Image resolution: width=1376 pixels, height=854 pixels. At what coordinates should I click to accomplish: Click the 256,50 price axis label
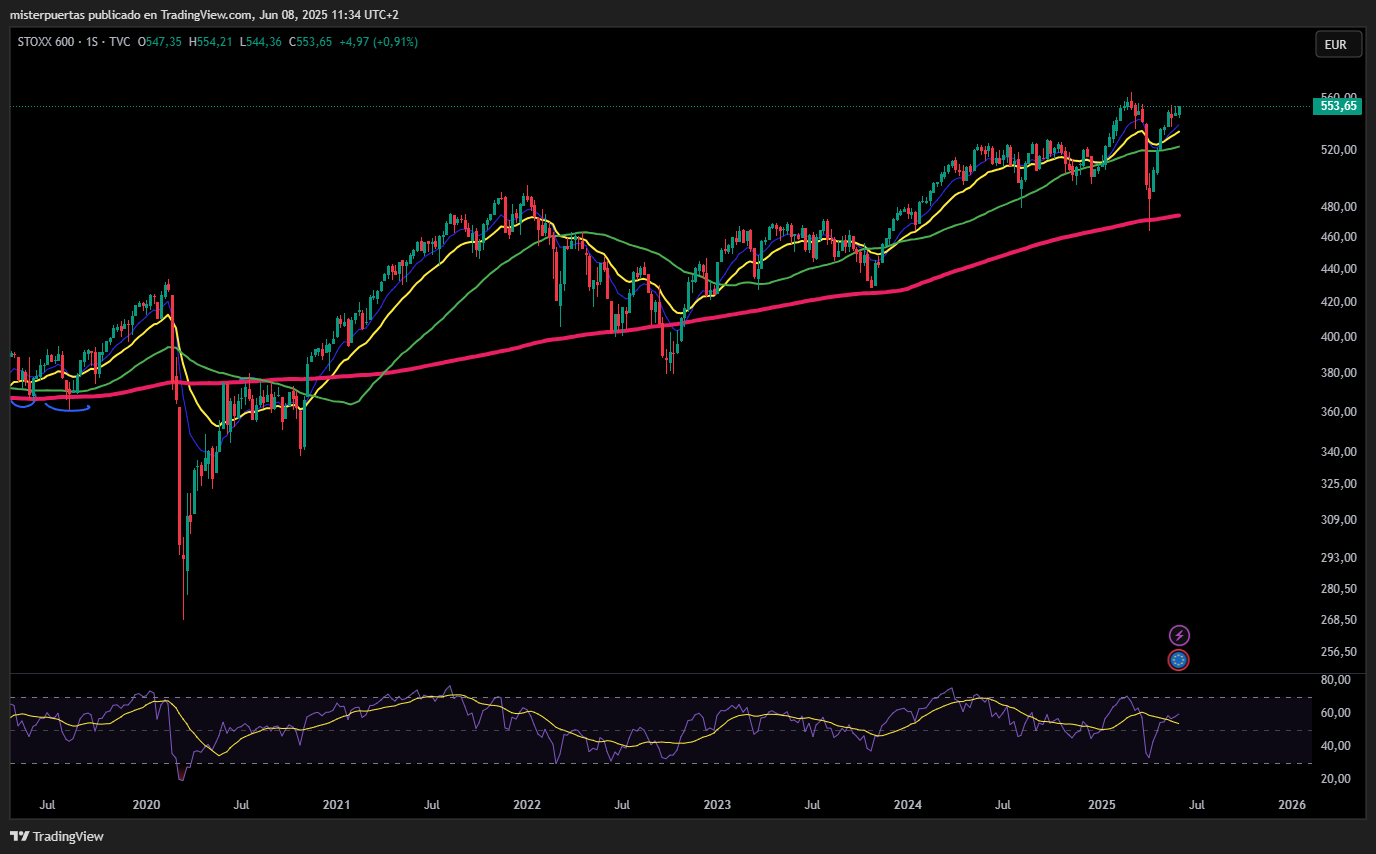tap(1338, 652)
